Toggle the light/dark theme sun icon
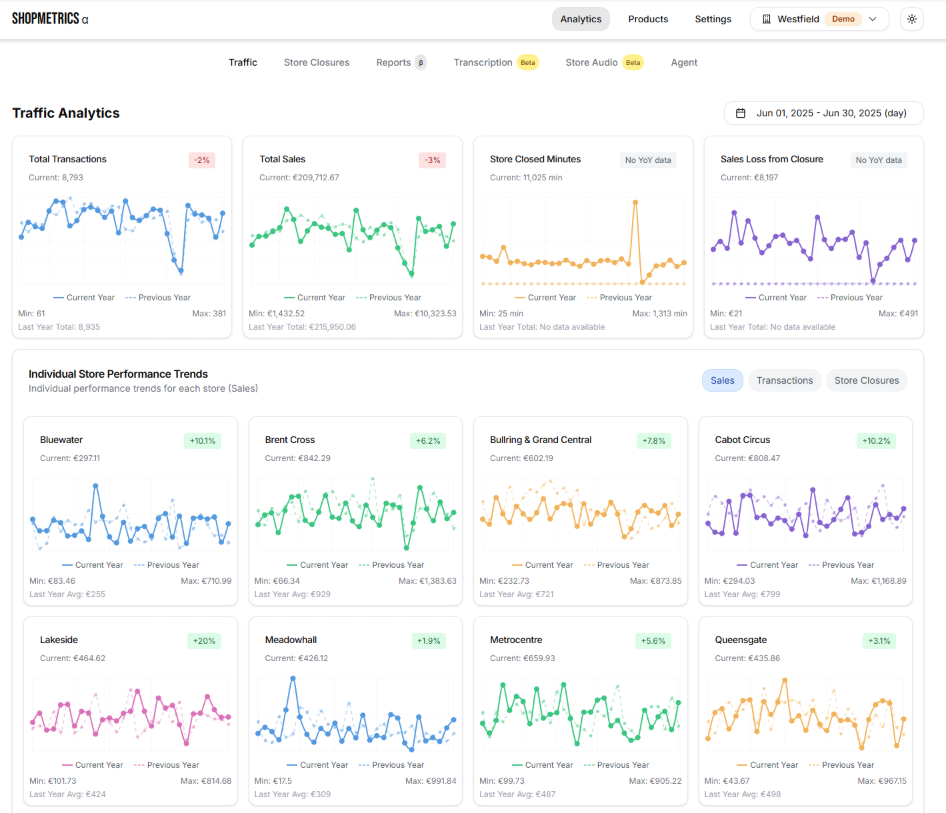 [x=911, y=19]
